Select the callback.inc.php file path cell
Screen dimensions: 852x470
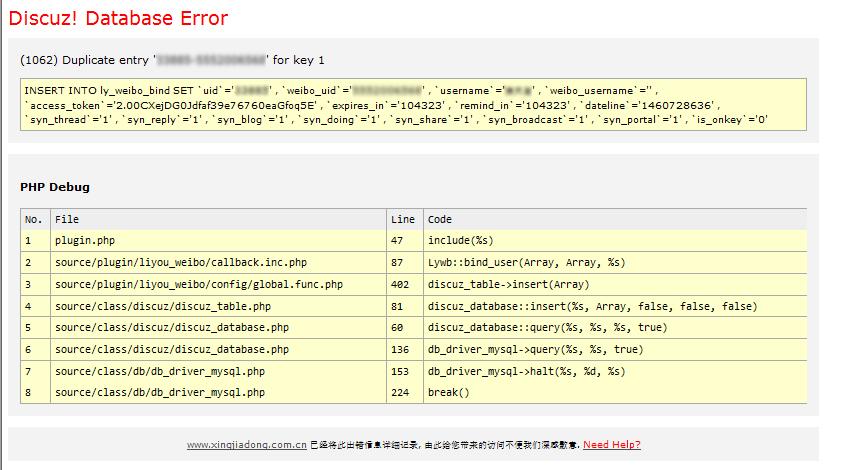(218, 262)
